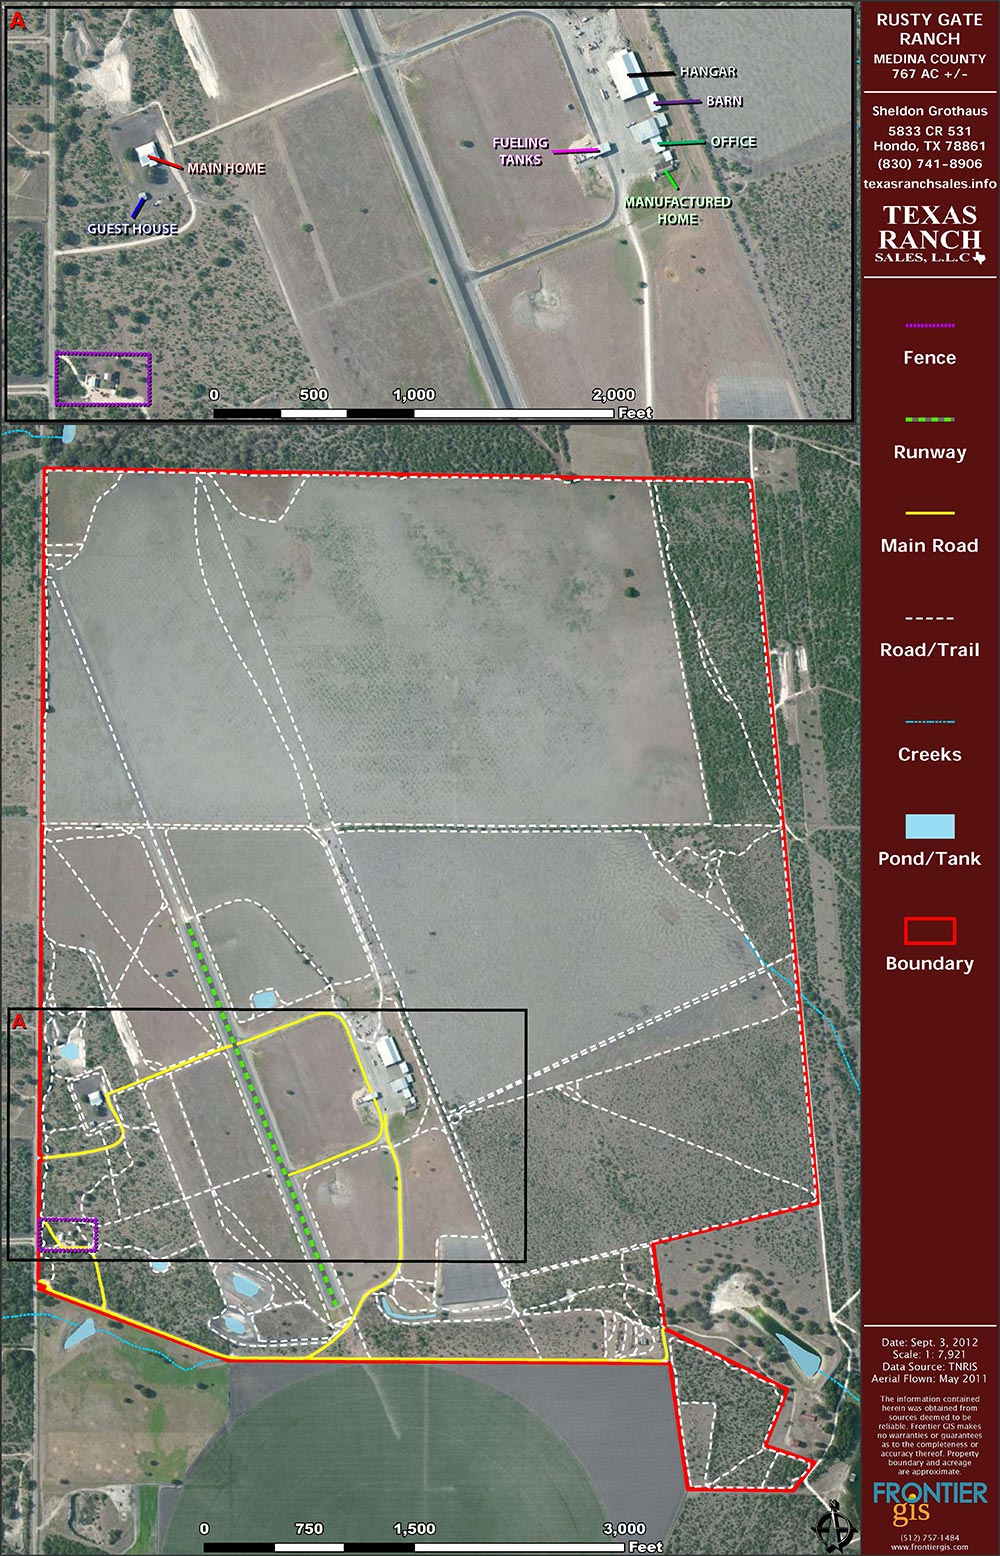
Task: Click the red A letter in inset corner
Action: [x=17, y=22]
